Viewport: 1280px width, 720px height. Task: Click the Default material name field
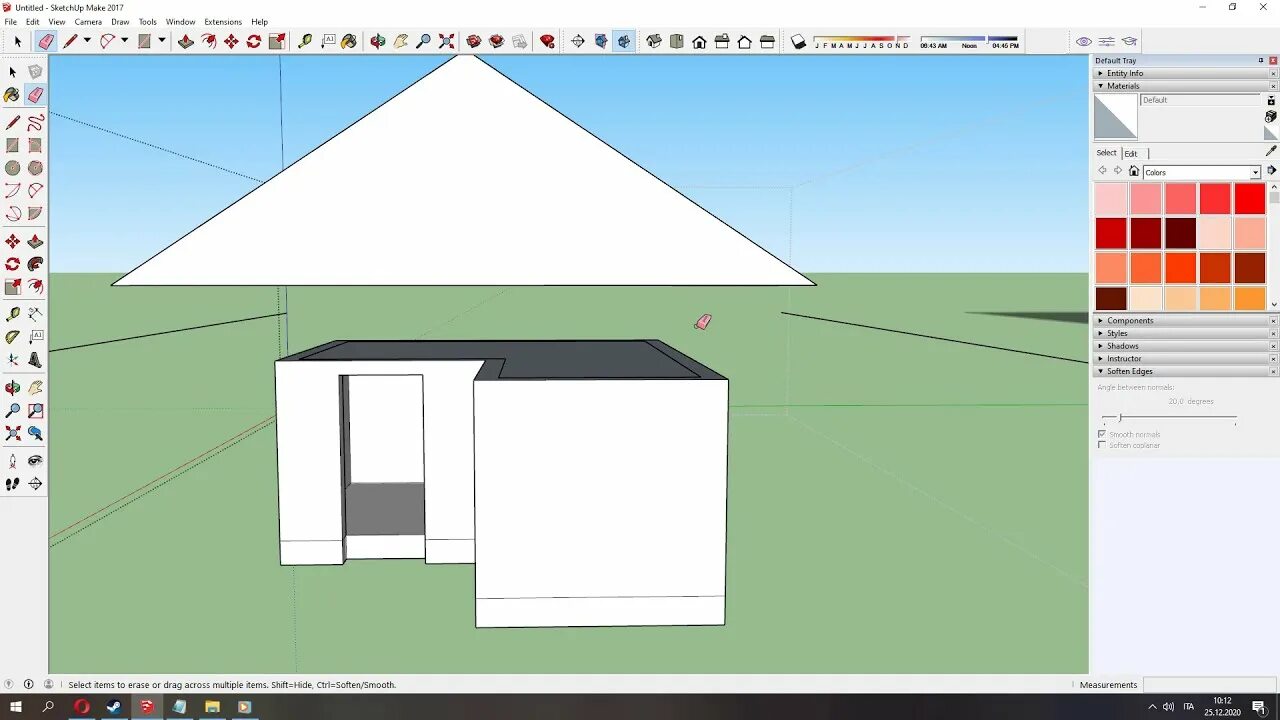tap(1201, 100)
